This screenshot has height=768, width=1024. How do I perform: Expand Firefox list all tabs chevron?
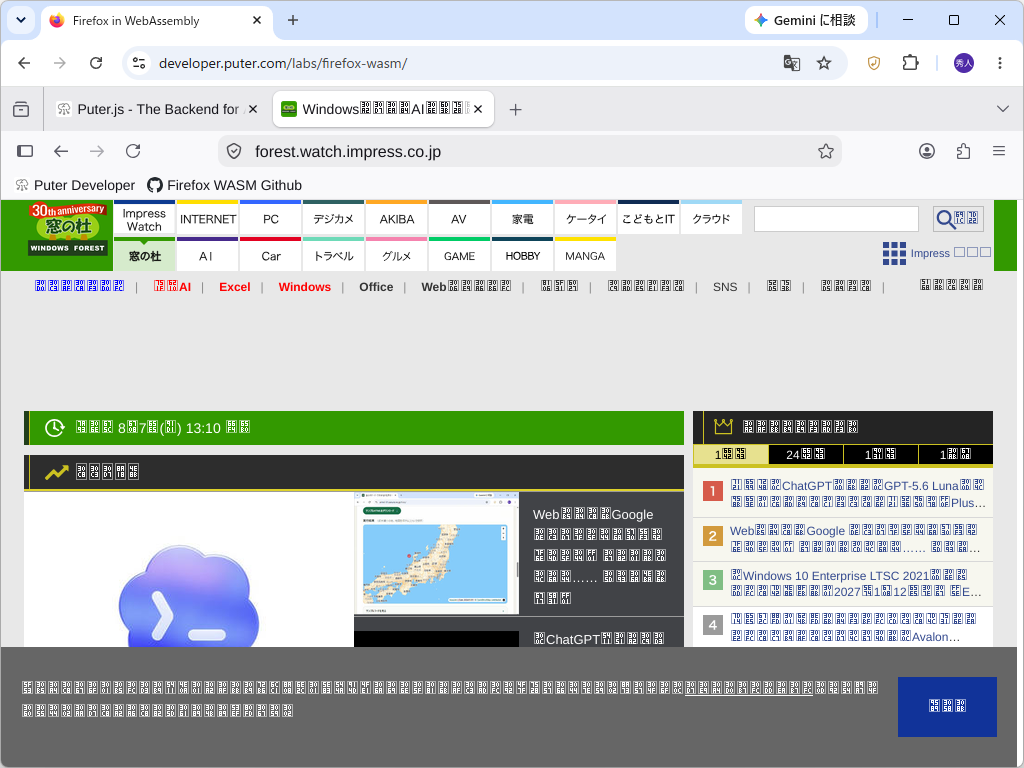coord(1003,108)
